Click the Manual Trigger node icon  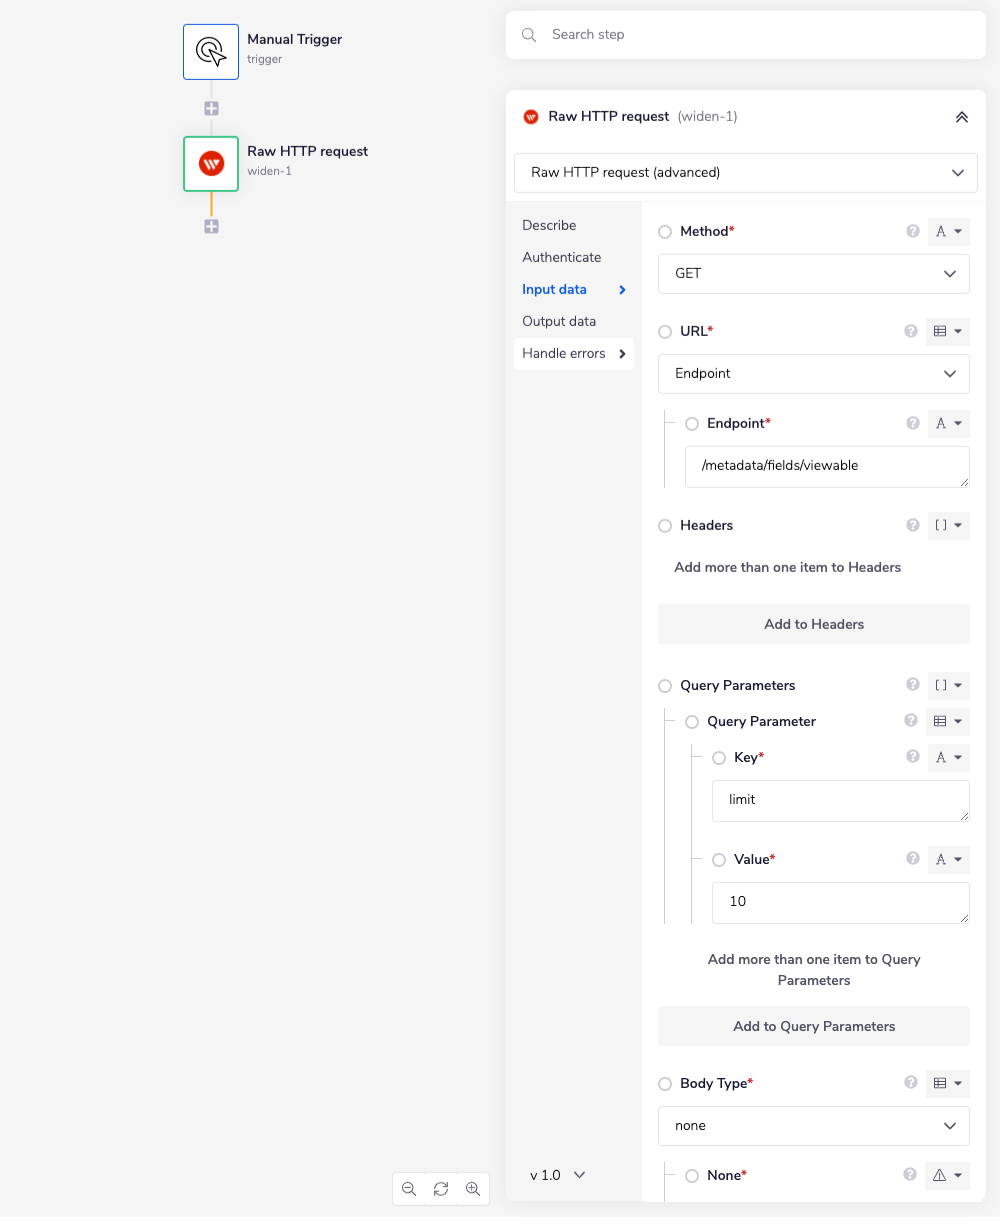(x=211, y=52)
